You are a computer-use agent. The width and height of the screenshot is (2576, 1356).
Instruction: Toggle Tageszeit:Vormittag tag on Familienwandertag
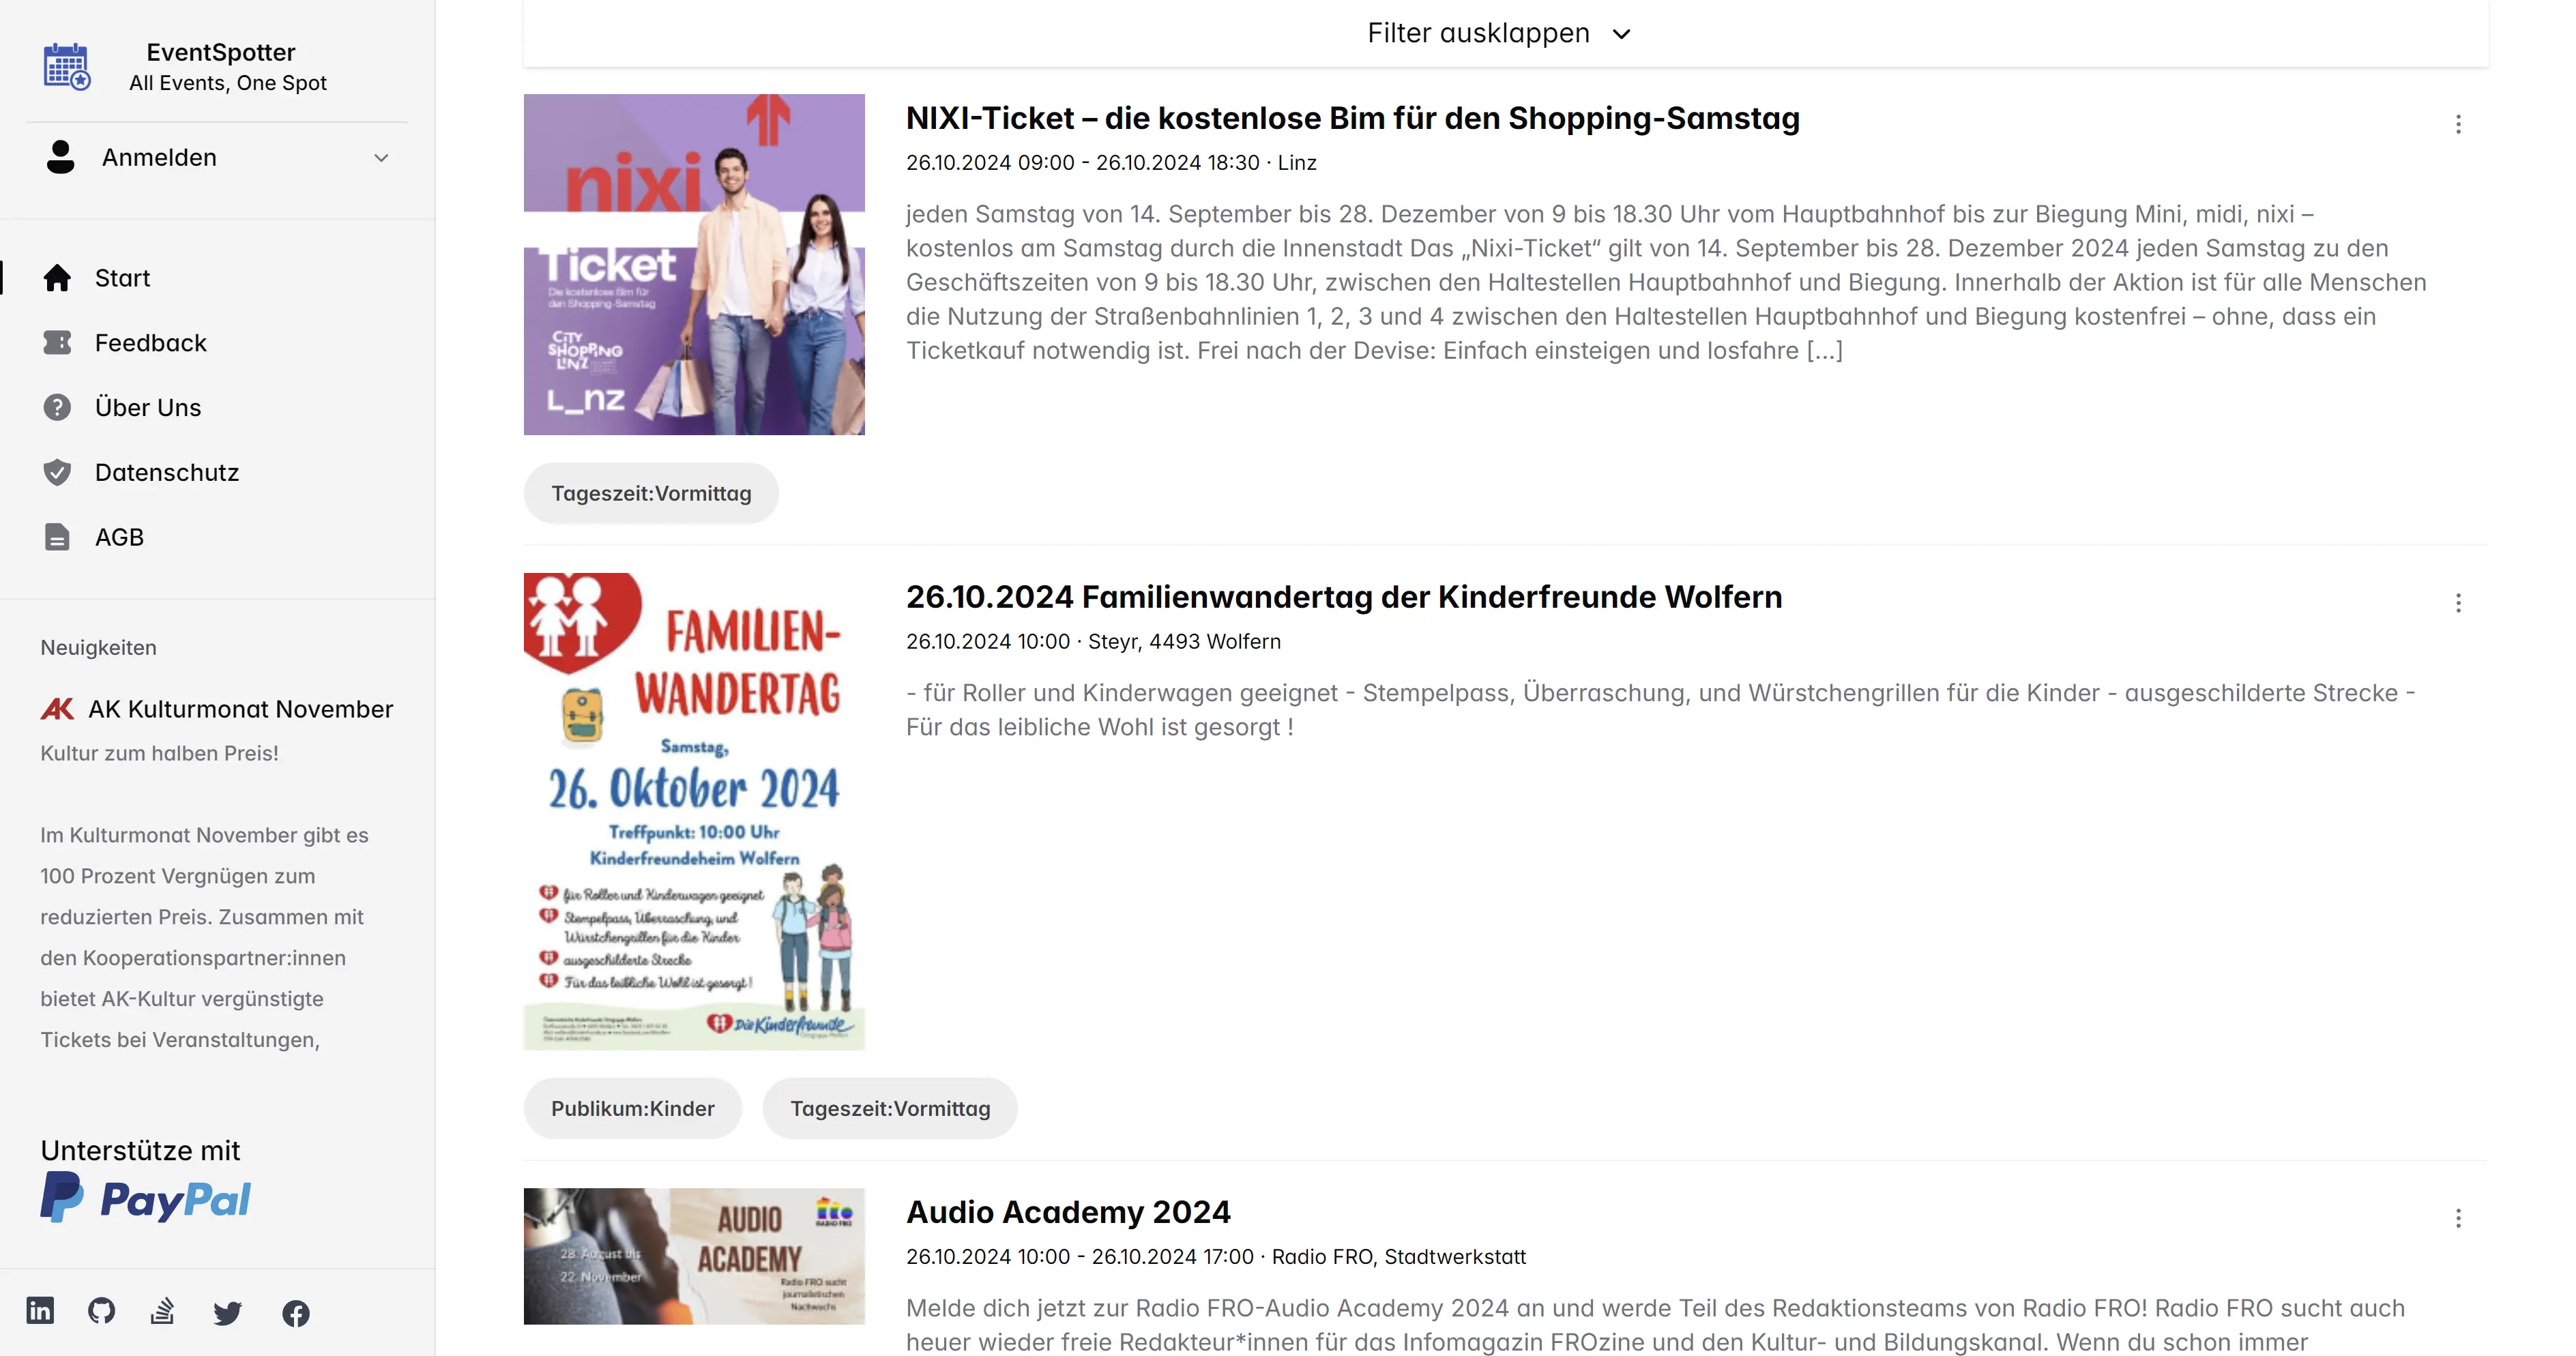(890, 1107)
